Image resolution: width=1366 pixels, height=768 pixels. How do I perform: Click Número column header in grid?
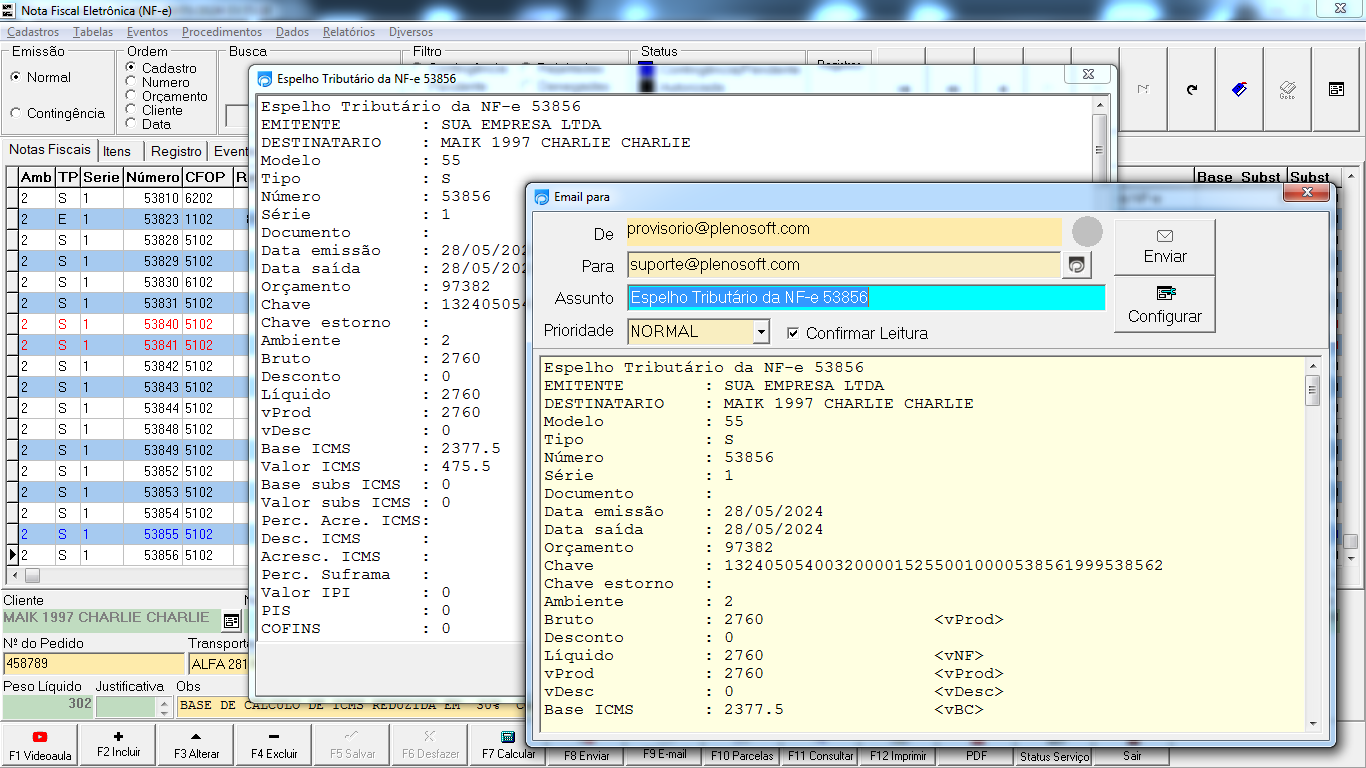(x=152, y=177)
